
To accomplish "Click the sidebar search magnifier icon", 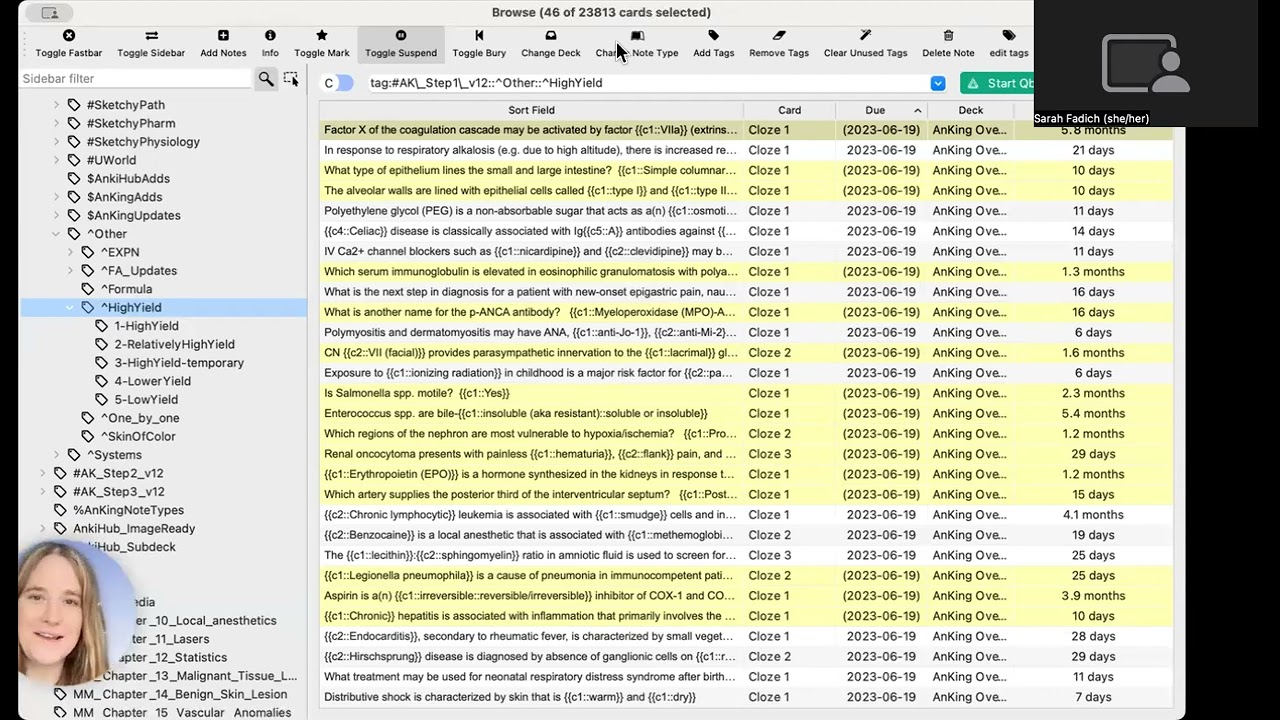I will 266,79.
